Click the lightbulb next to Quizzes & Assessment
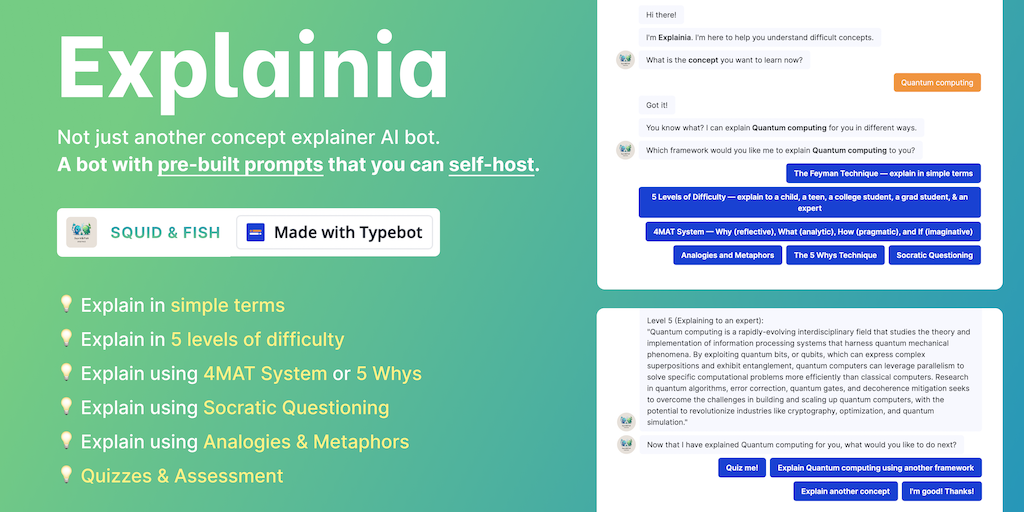The image size is (1024, 512). (66, 475)
